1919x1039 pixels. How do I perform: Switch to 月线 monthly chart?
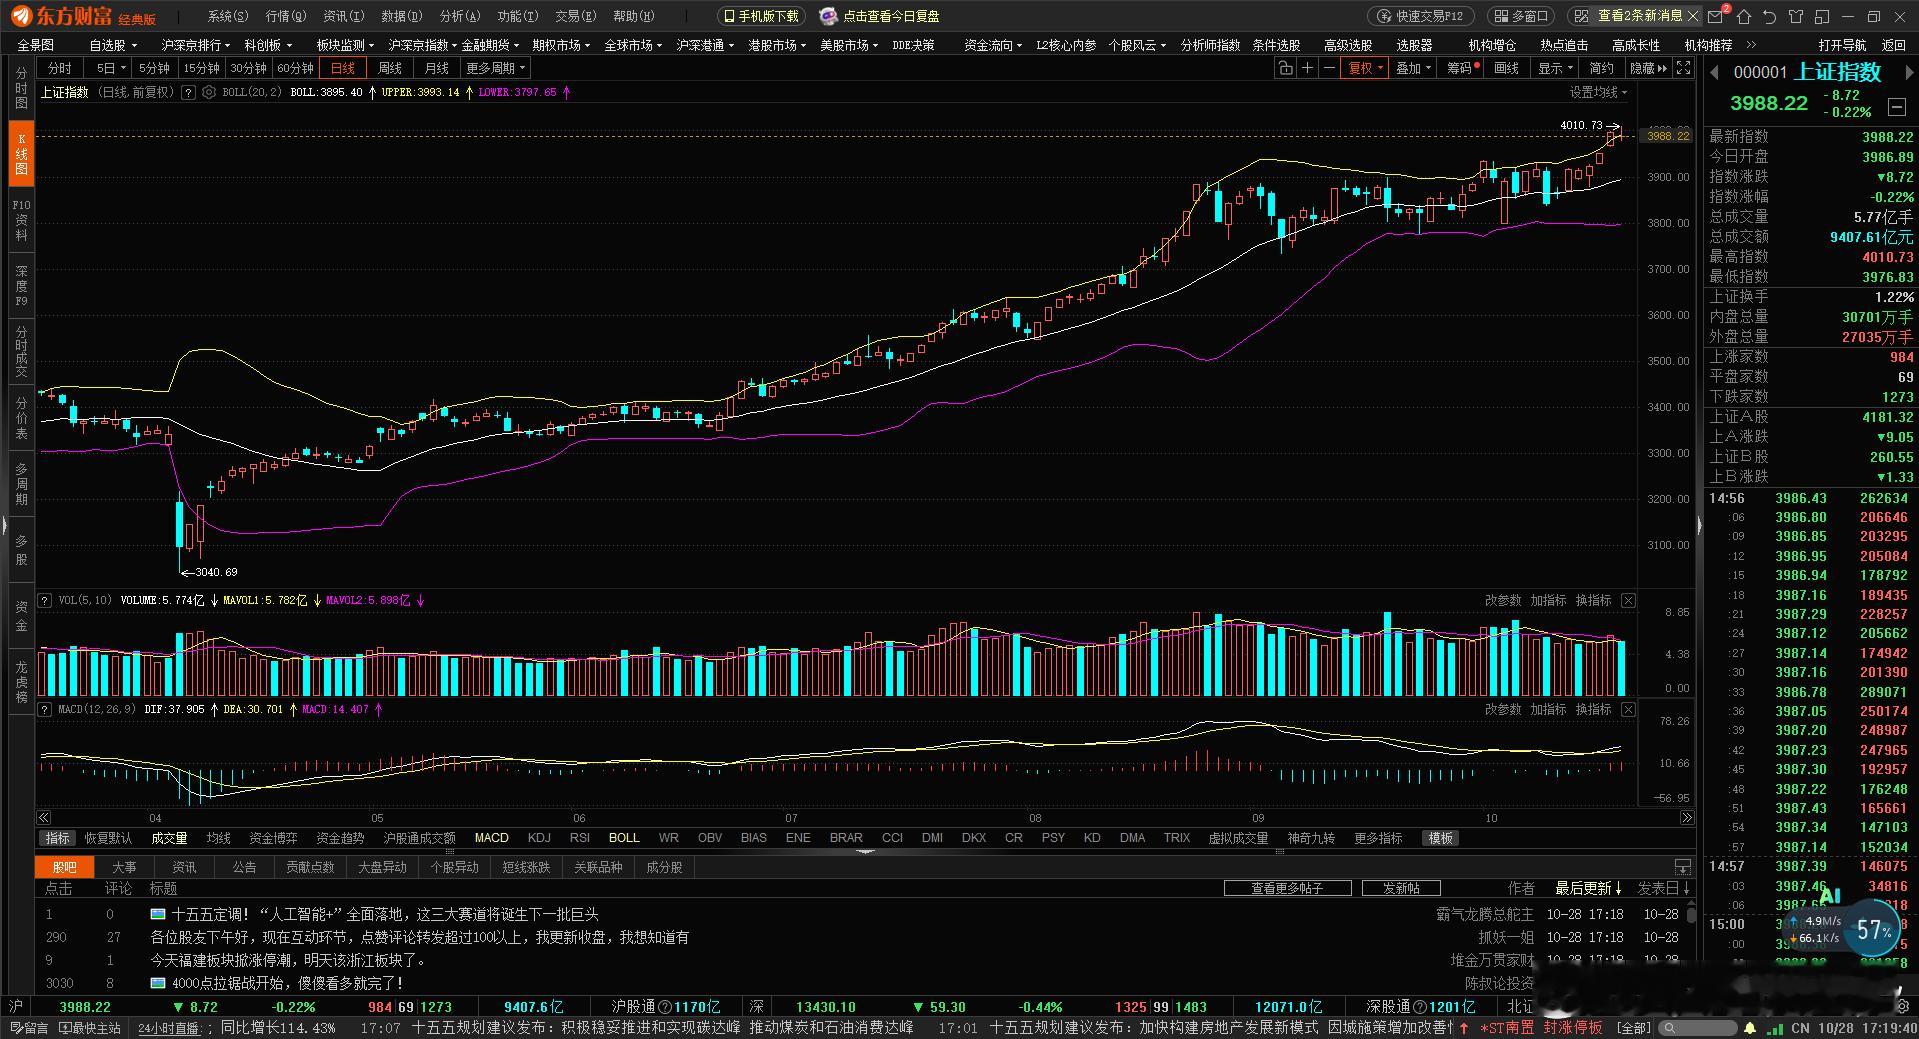436,68
